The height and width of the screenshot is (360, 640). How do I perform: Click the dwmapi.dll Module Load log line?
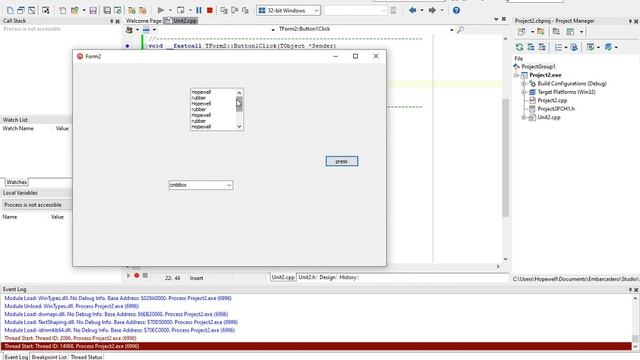click(x=116, y=314)
